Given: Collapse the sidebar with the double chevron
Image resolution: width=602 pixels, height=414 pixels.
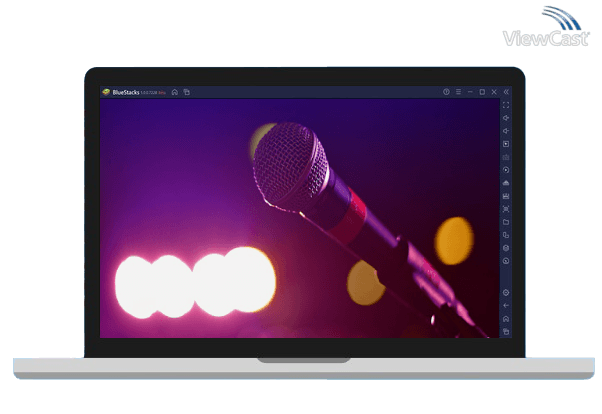Looking at the screenshot, I should click(506, 92).
